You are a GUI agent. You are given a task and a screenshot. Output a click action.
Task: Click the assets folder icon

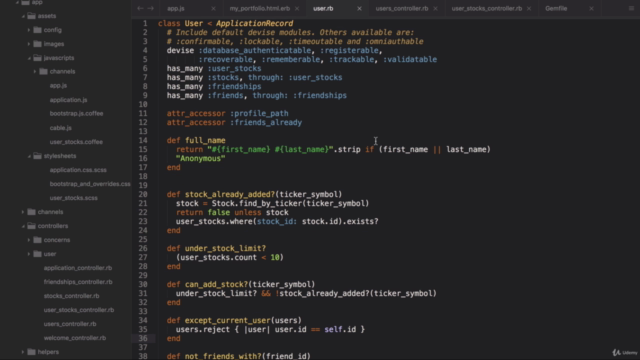pyautogui.click(x=31, y=16)
